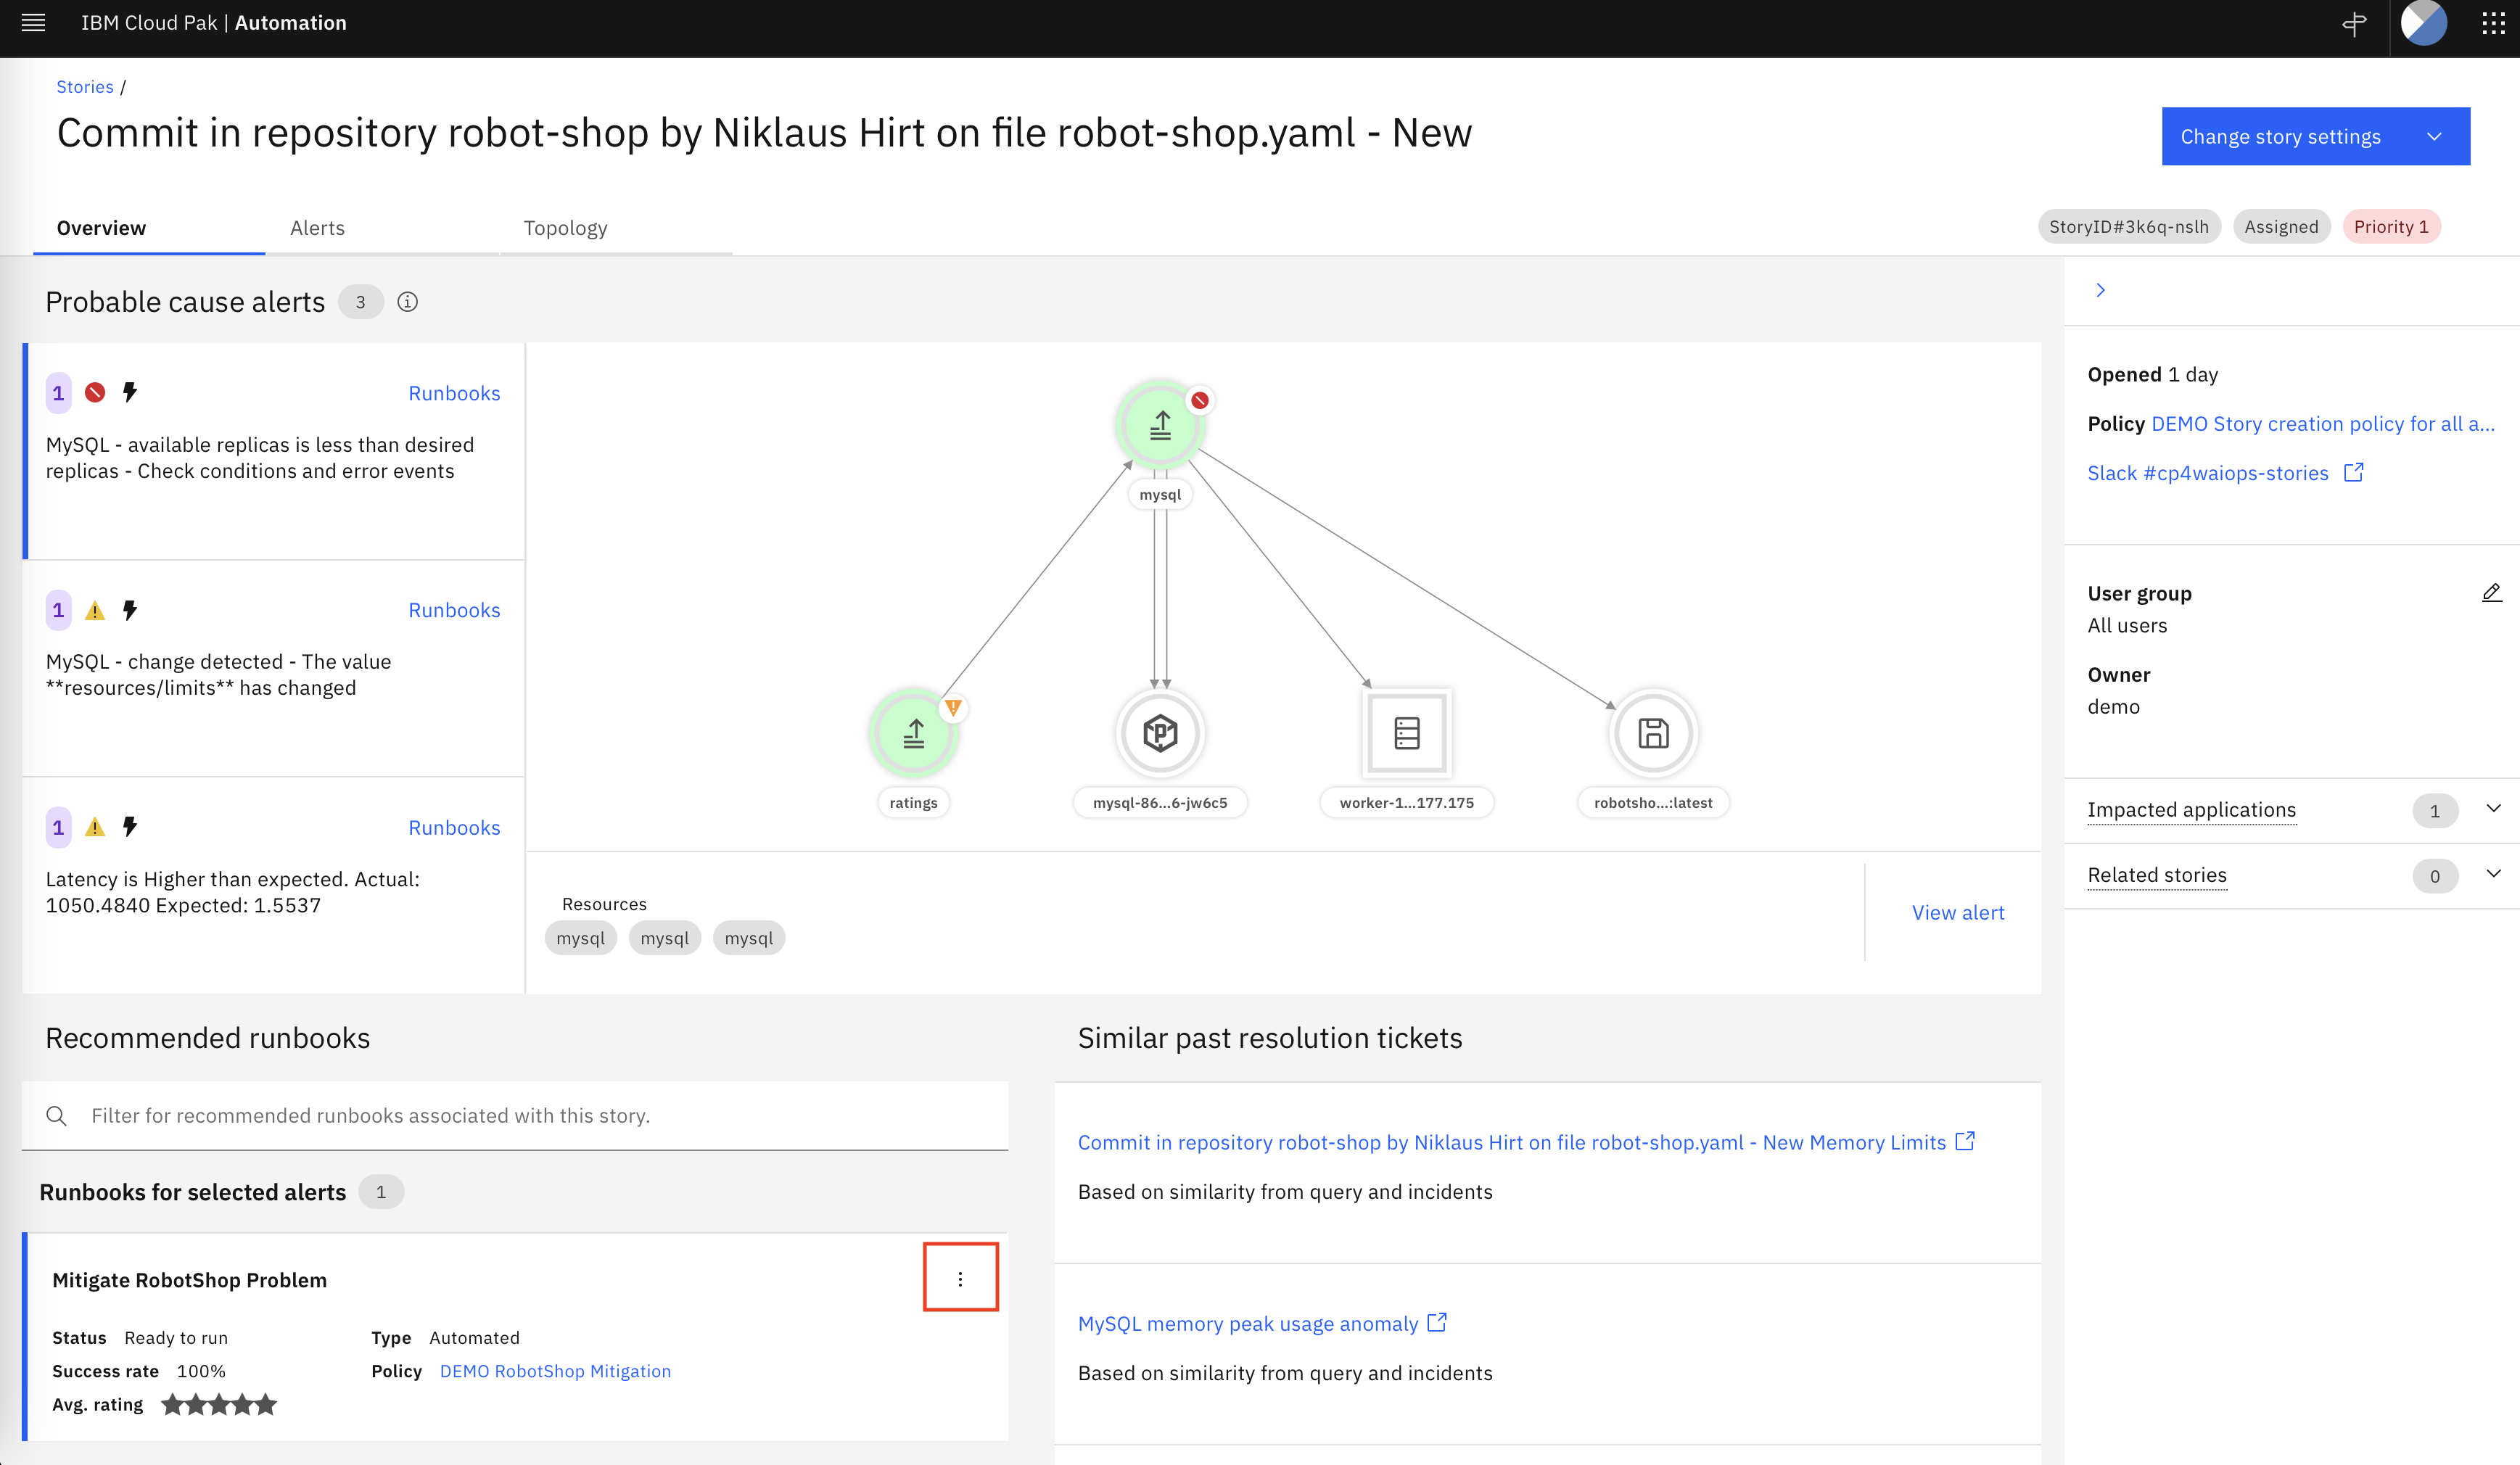
Task: Click the Probable cause alerts count badge
Action: pyautogui.click(x=360, y=302)
